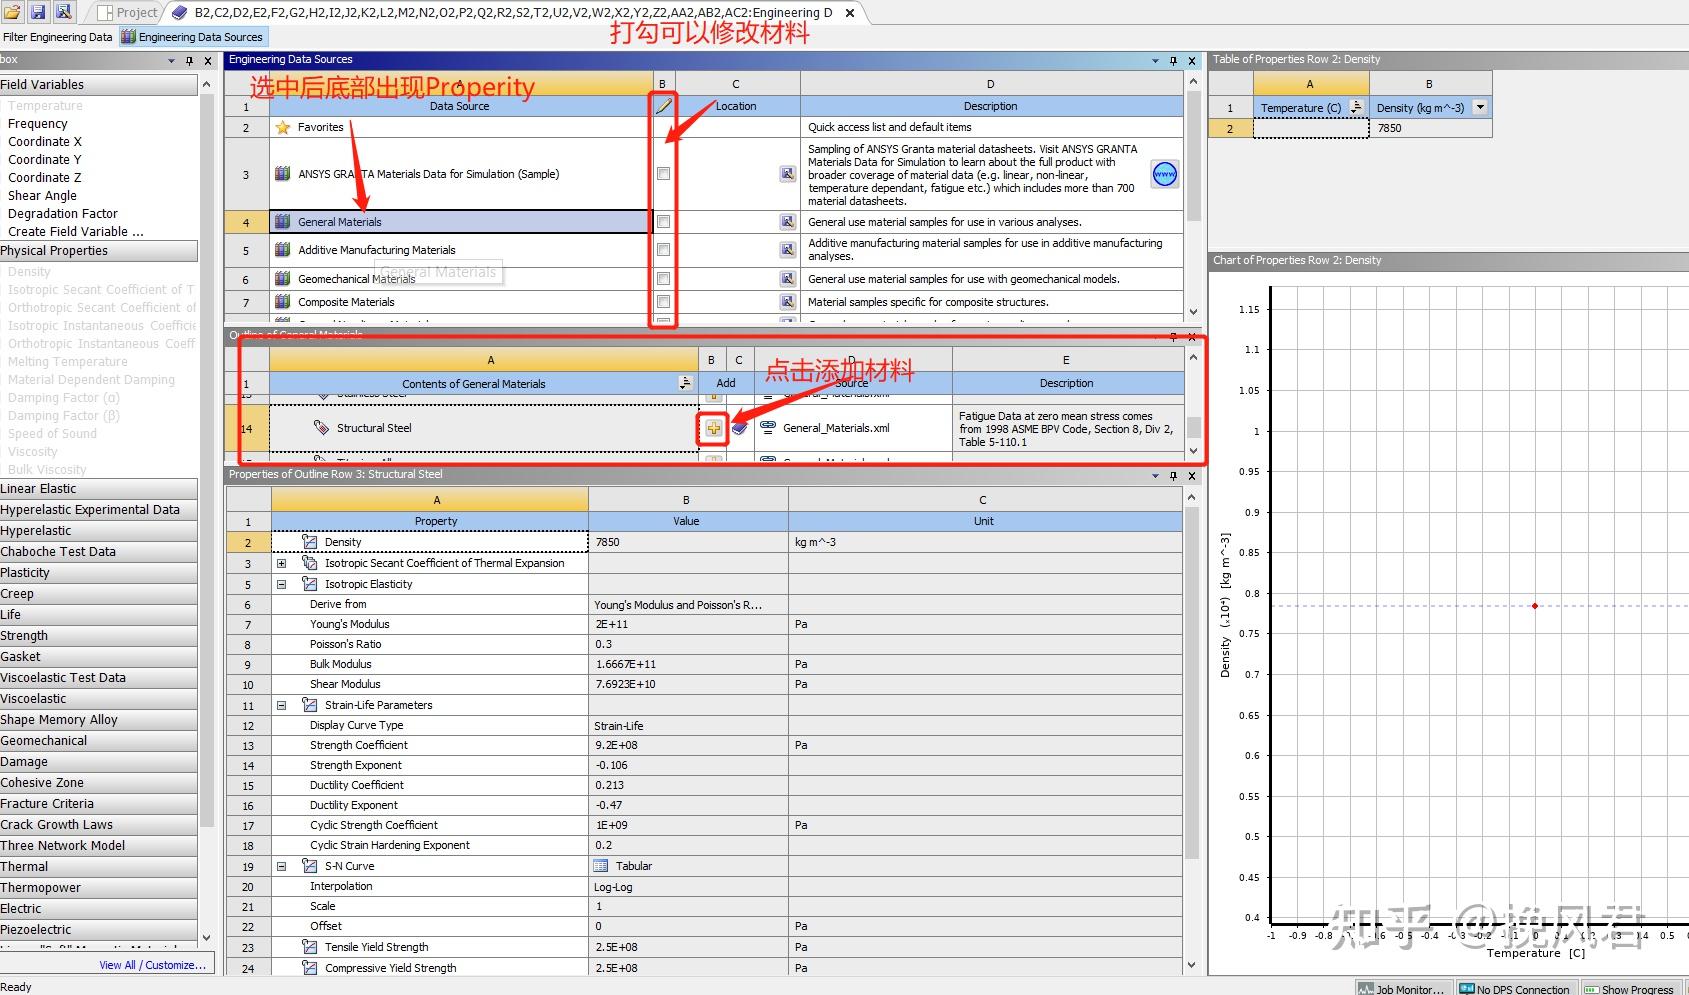Expand the Plasticity toolbox category
The image size is (1689, 995).
98,573
